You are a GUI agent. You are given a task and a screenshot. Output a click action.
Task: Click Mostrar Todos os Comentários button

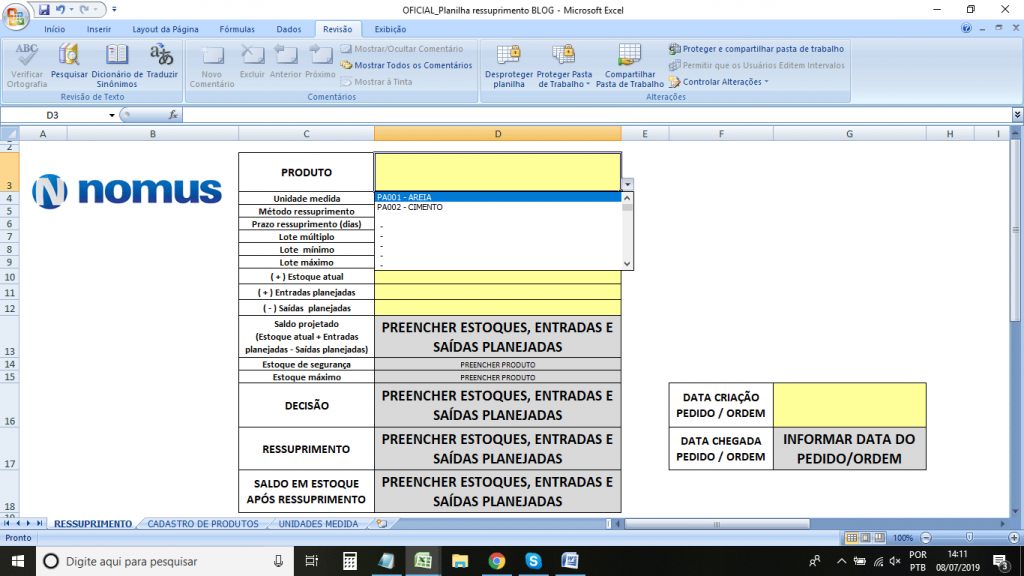(x=405, y=65)
